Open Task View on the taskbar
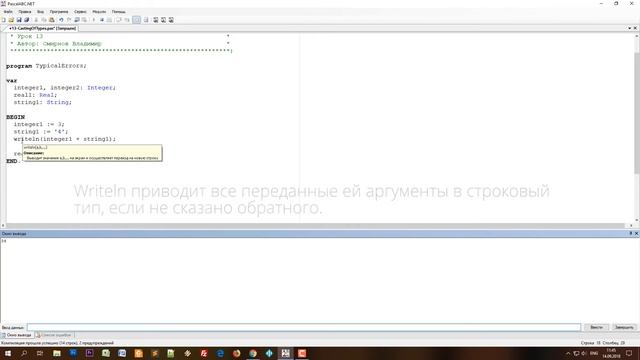Image resolution: width=640 pixels, height=360 pixels. click(40, 353)
